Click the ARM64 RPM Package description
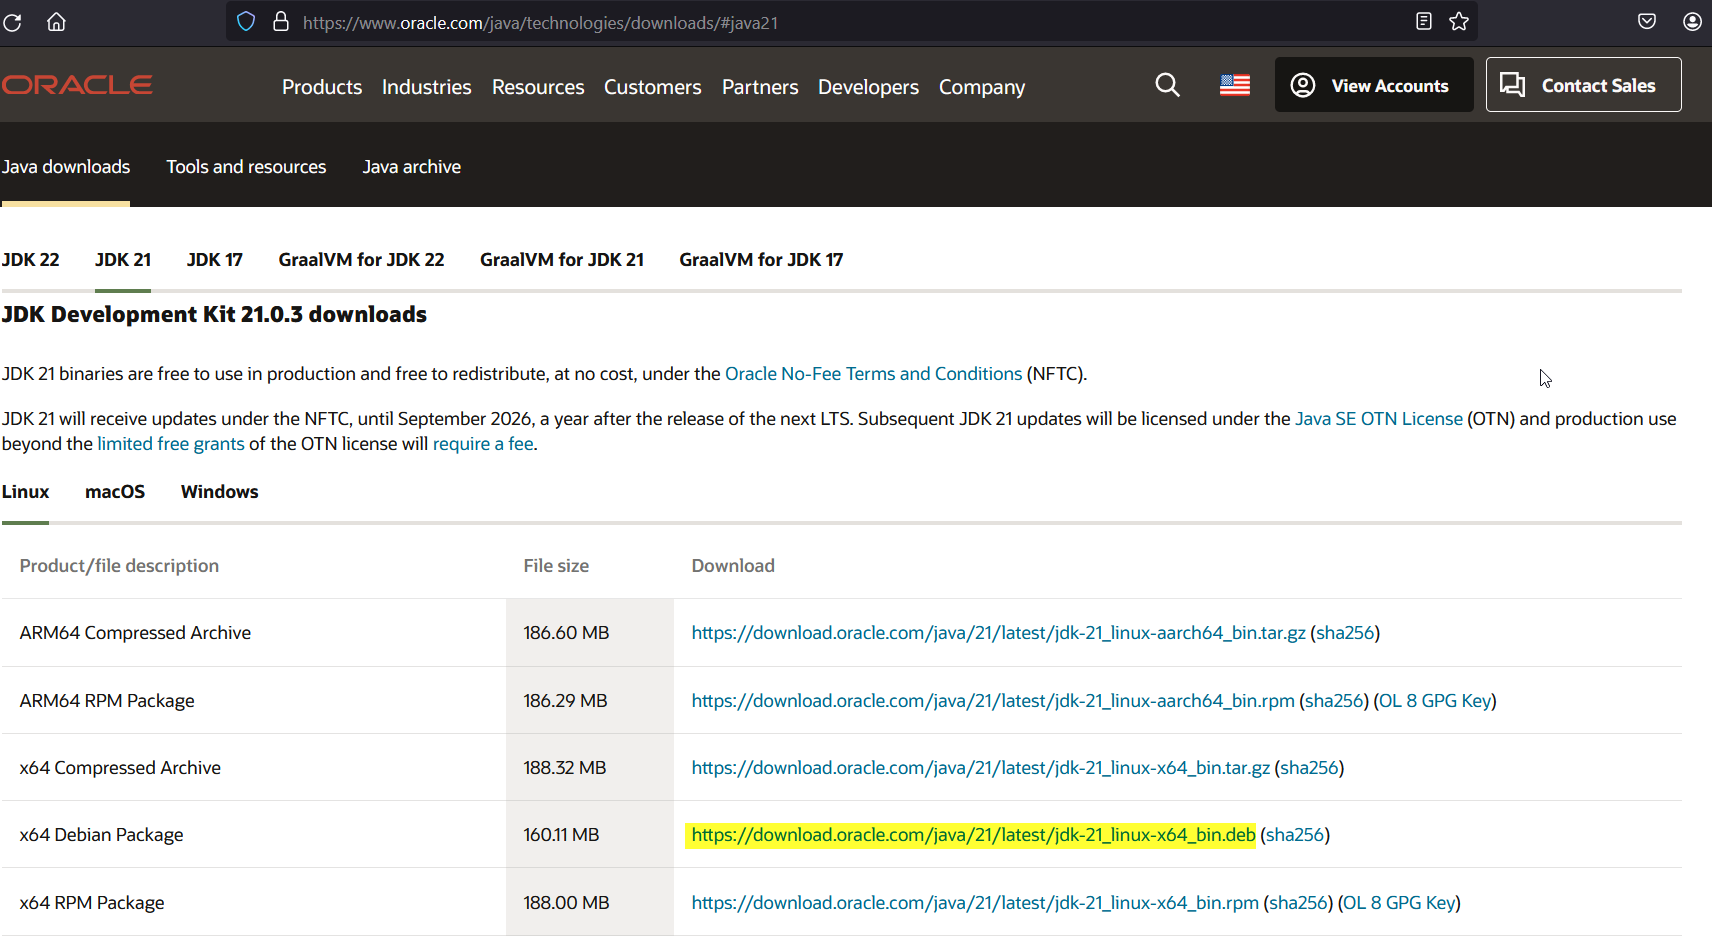The image size is (1712, 941). [x=107, y=701]
